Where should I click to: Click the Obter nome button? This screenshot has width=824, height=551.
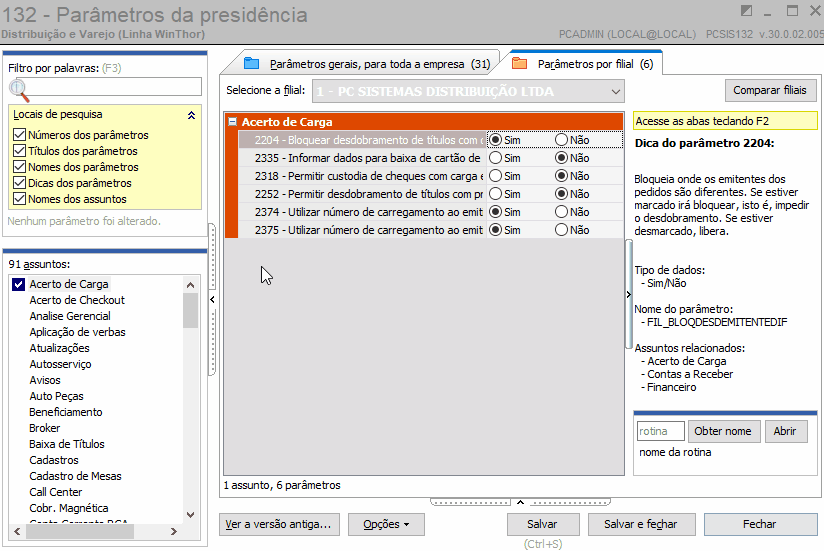click(x=723, y=431)
